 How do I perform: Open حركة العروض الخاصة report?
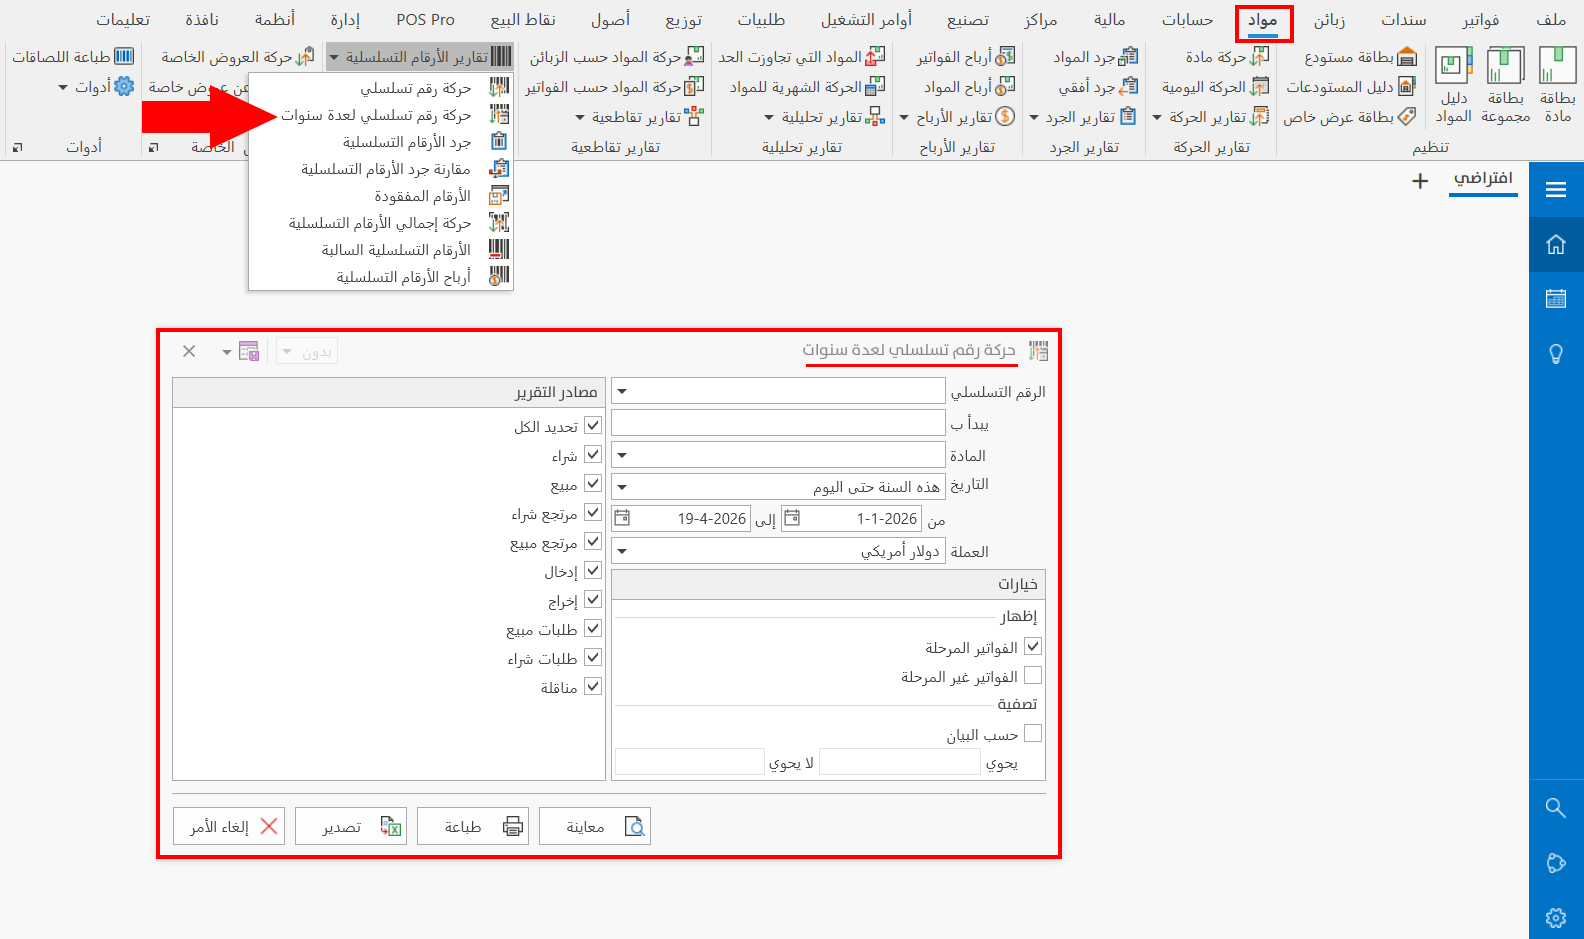[x=238, y=57]
